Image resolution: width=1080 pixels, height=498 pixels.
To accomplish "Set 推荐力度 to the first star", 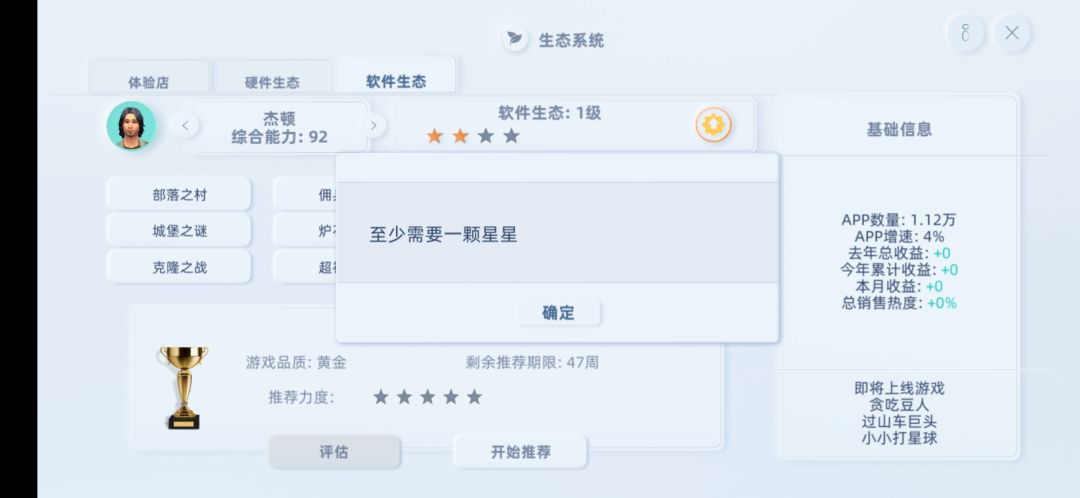I will tap(381, 397).
